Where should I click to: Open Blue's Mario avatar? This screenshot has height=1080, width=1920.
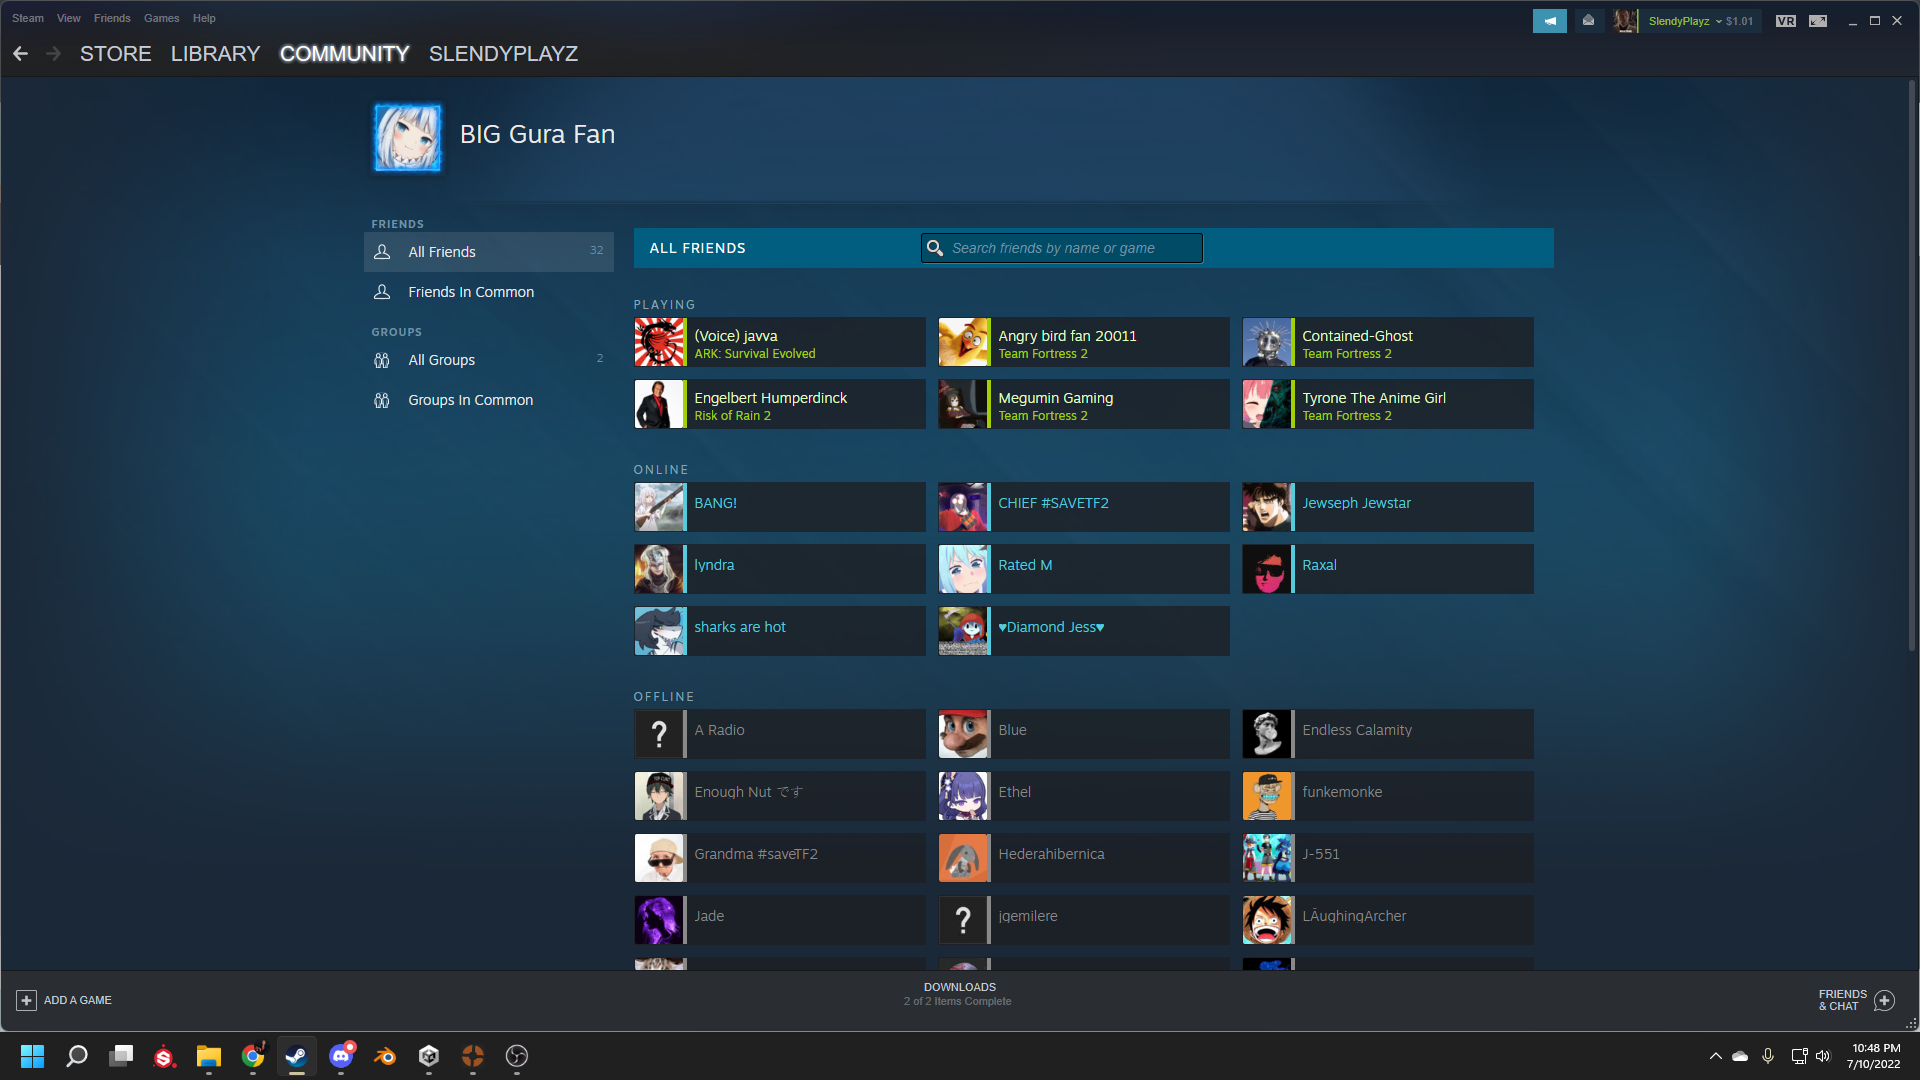[964, 734]
